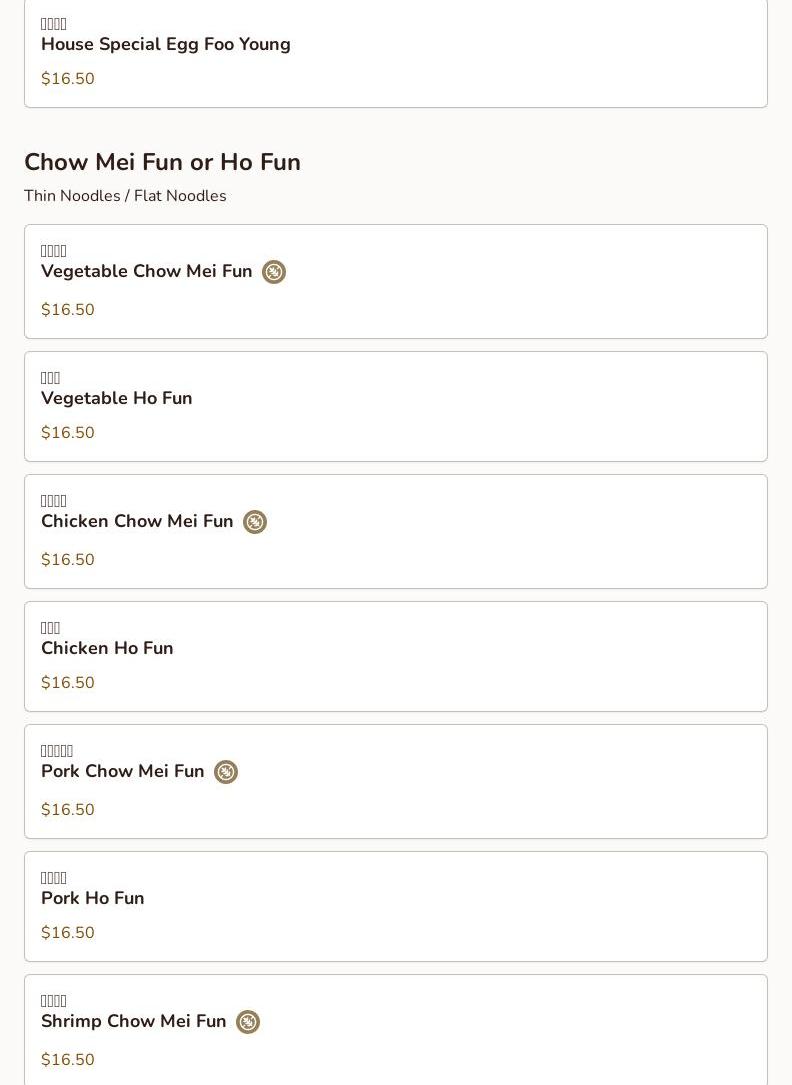Screen dimensions: 792x1085
Task: Click the Chicken Ho Fun $16.50 price
Action: point(68,682)
